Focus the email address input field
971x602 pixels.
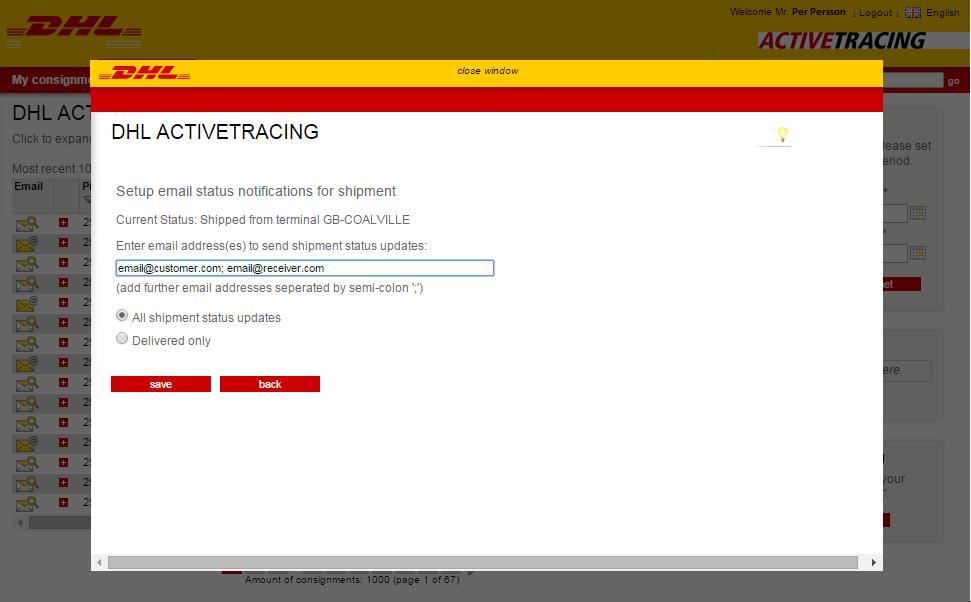pos(305,268)
